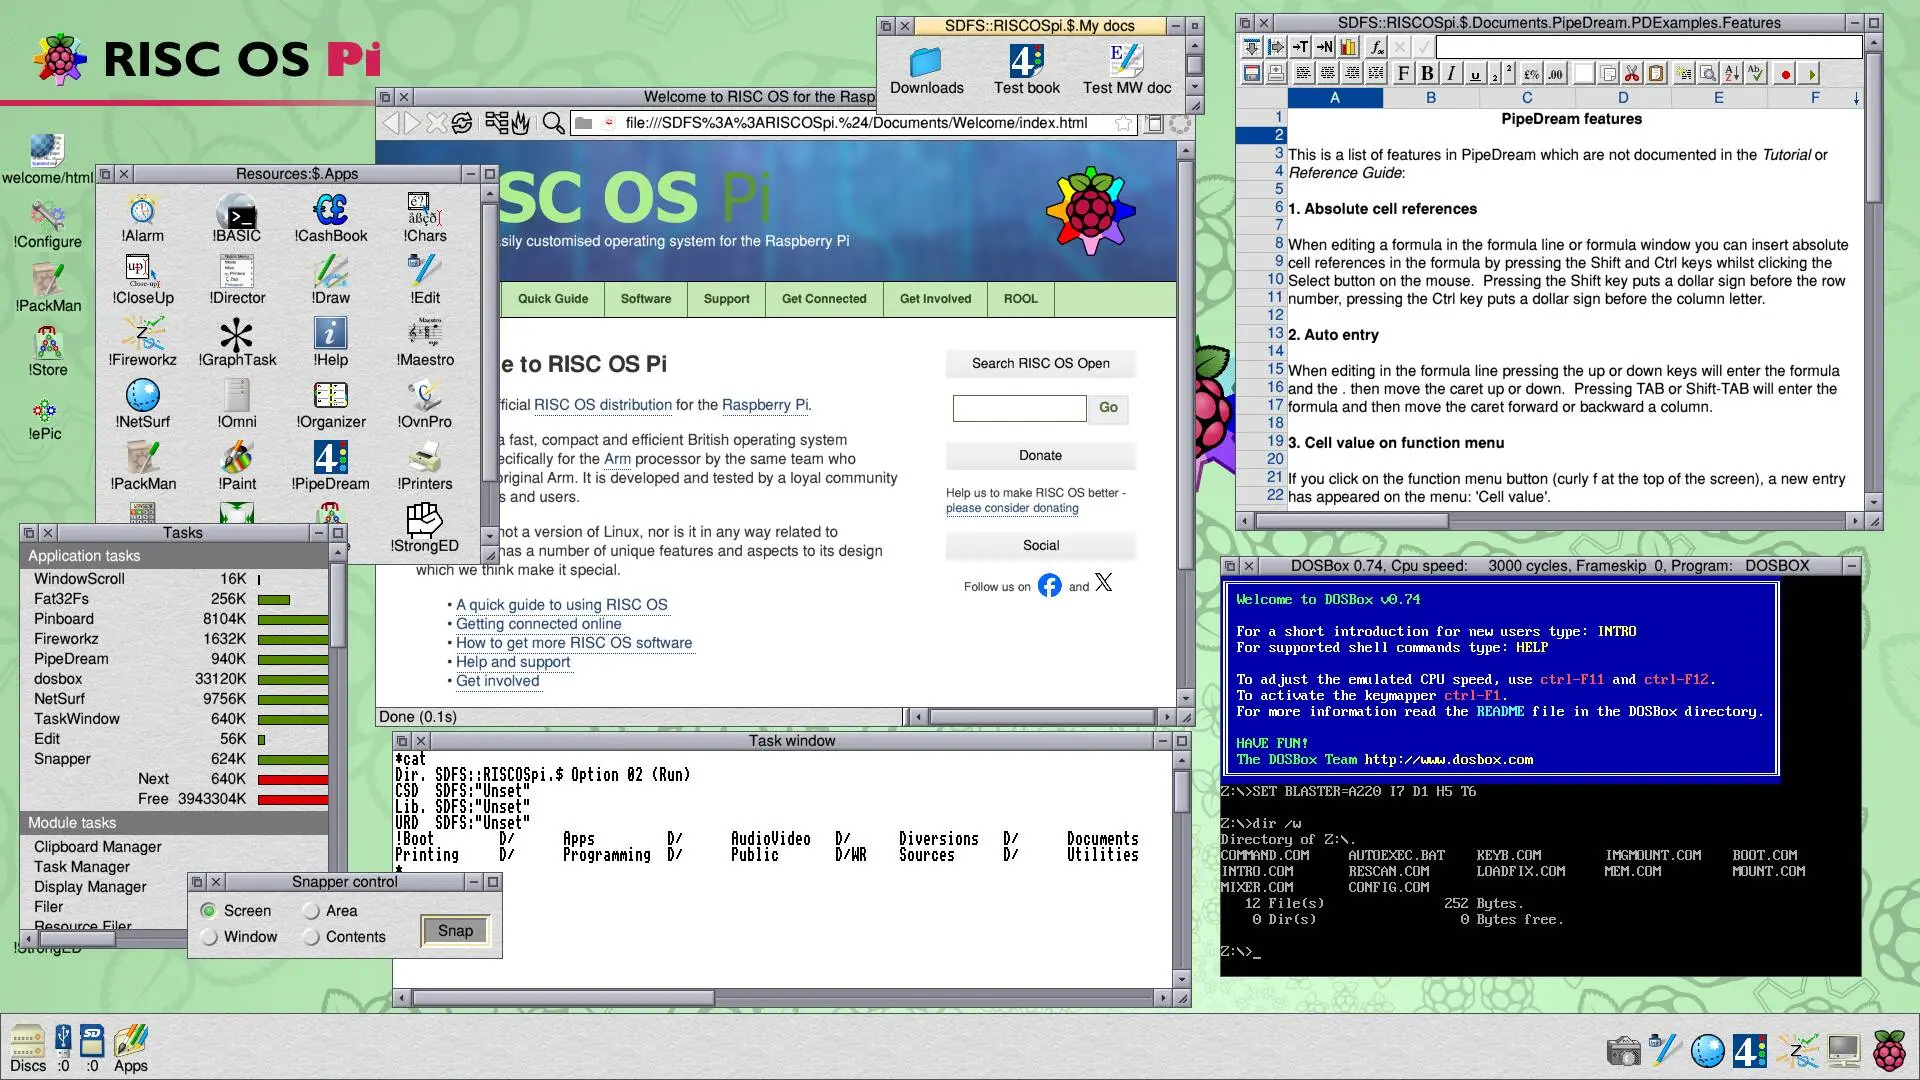1920x1080 pixels.
Task: Click the print icon in PipeDream toolbar
Action: click(1276, 73)
